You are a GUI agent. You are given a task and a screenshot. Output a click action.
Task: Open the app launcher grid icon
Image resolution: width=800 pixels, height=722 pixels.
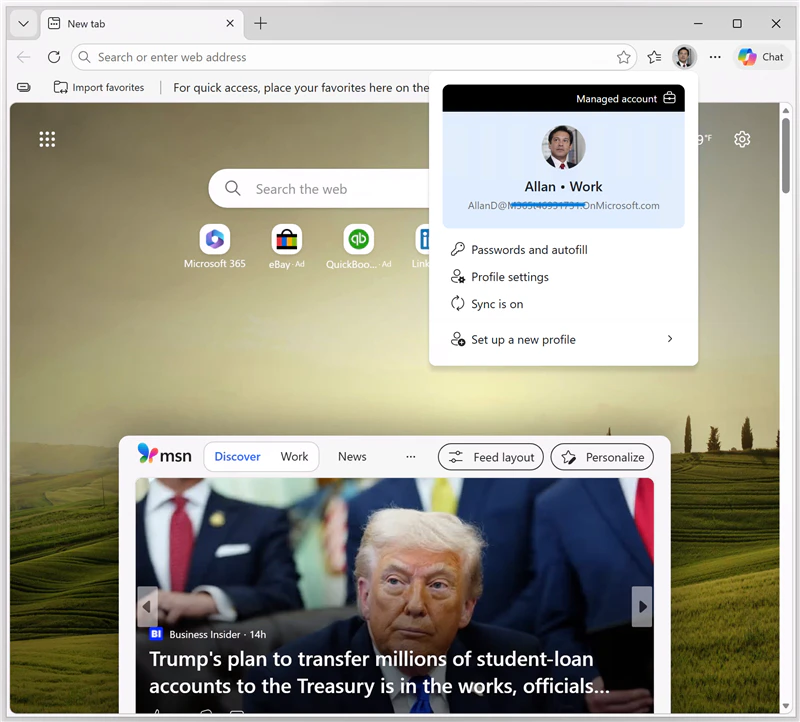(x=47, y=139)
